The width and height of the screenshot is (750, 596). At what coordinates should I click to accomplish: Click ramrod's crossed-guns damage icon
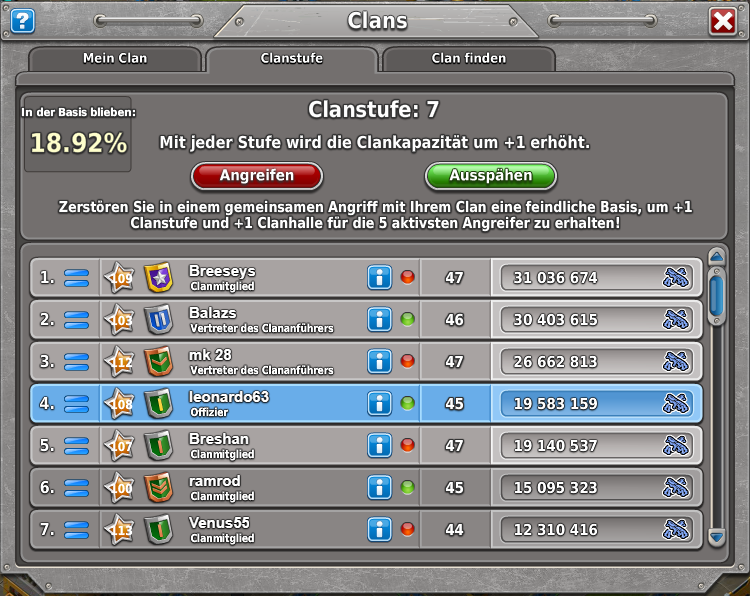(676, 487)
